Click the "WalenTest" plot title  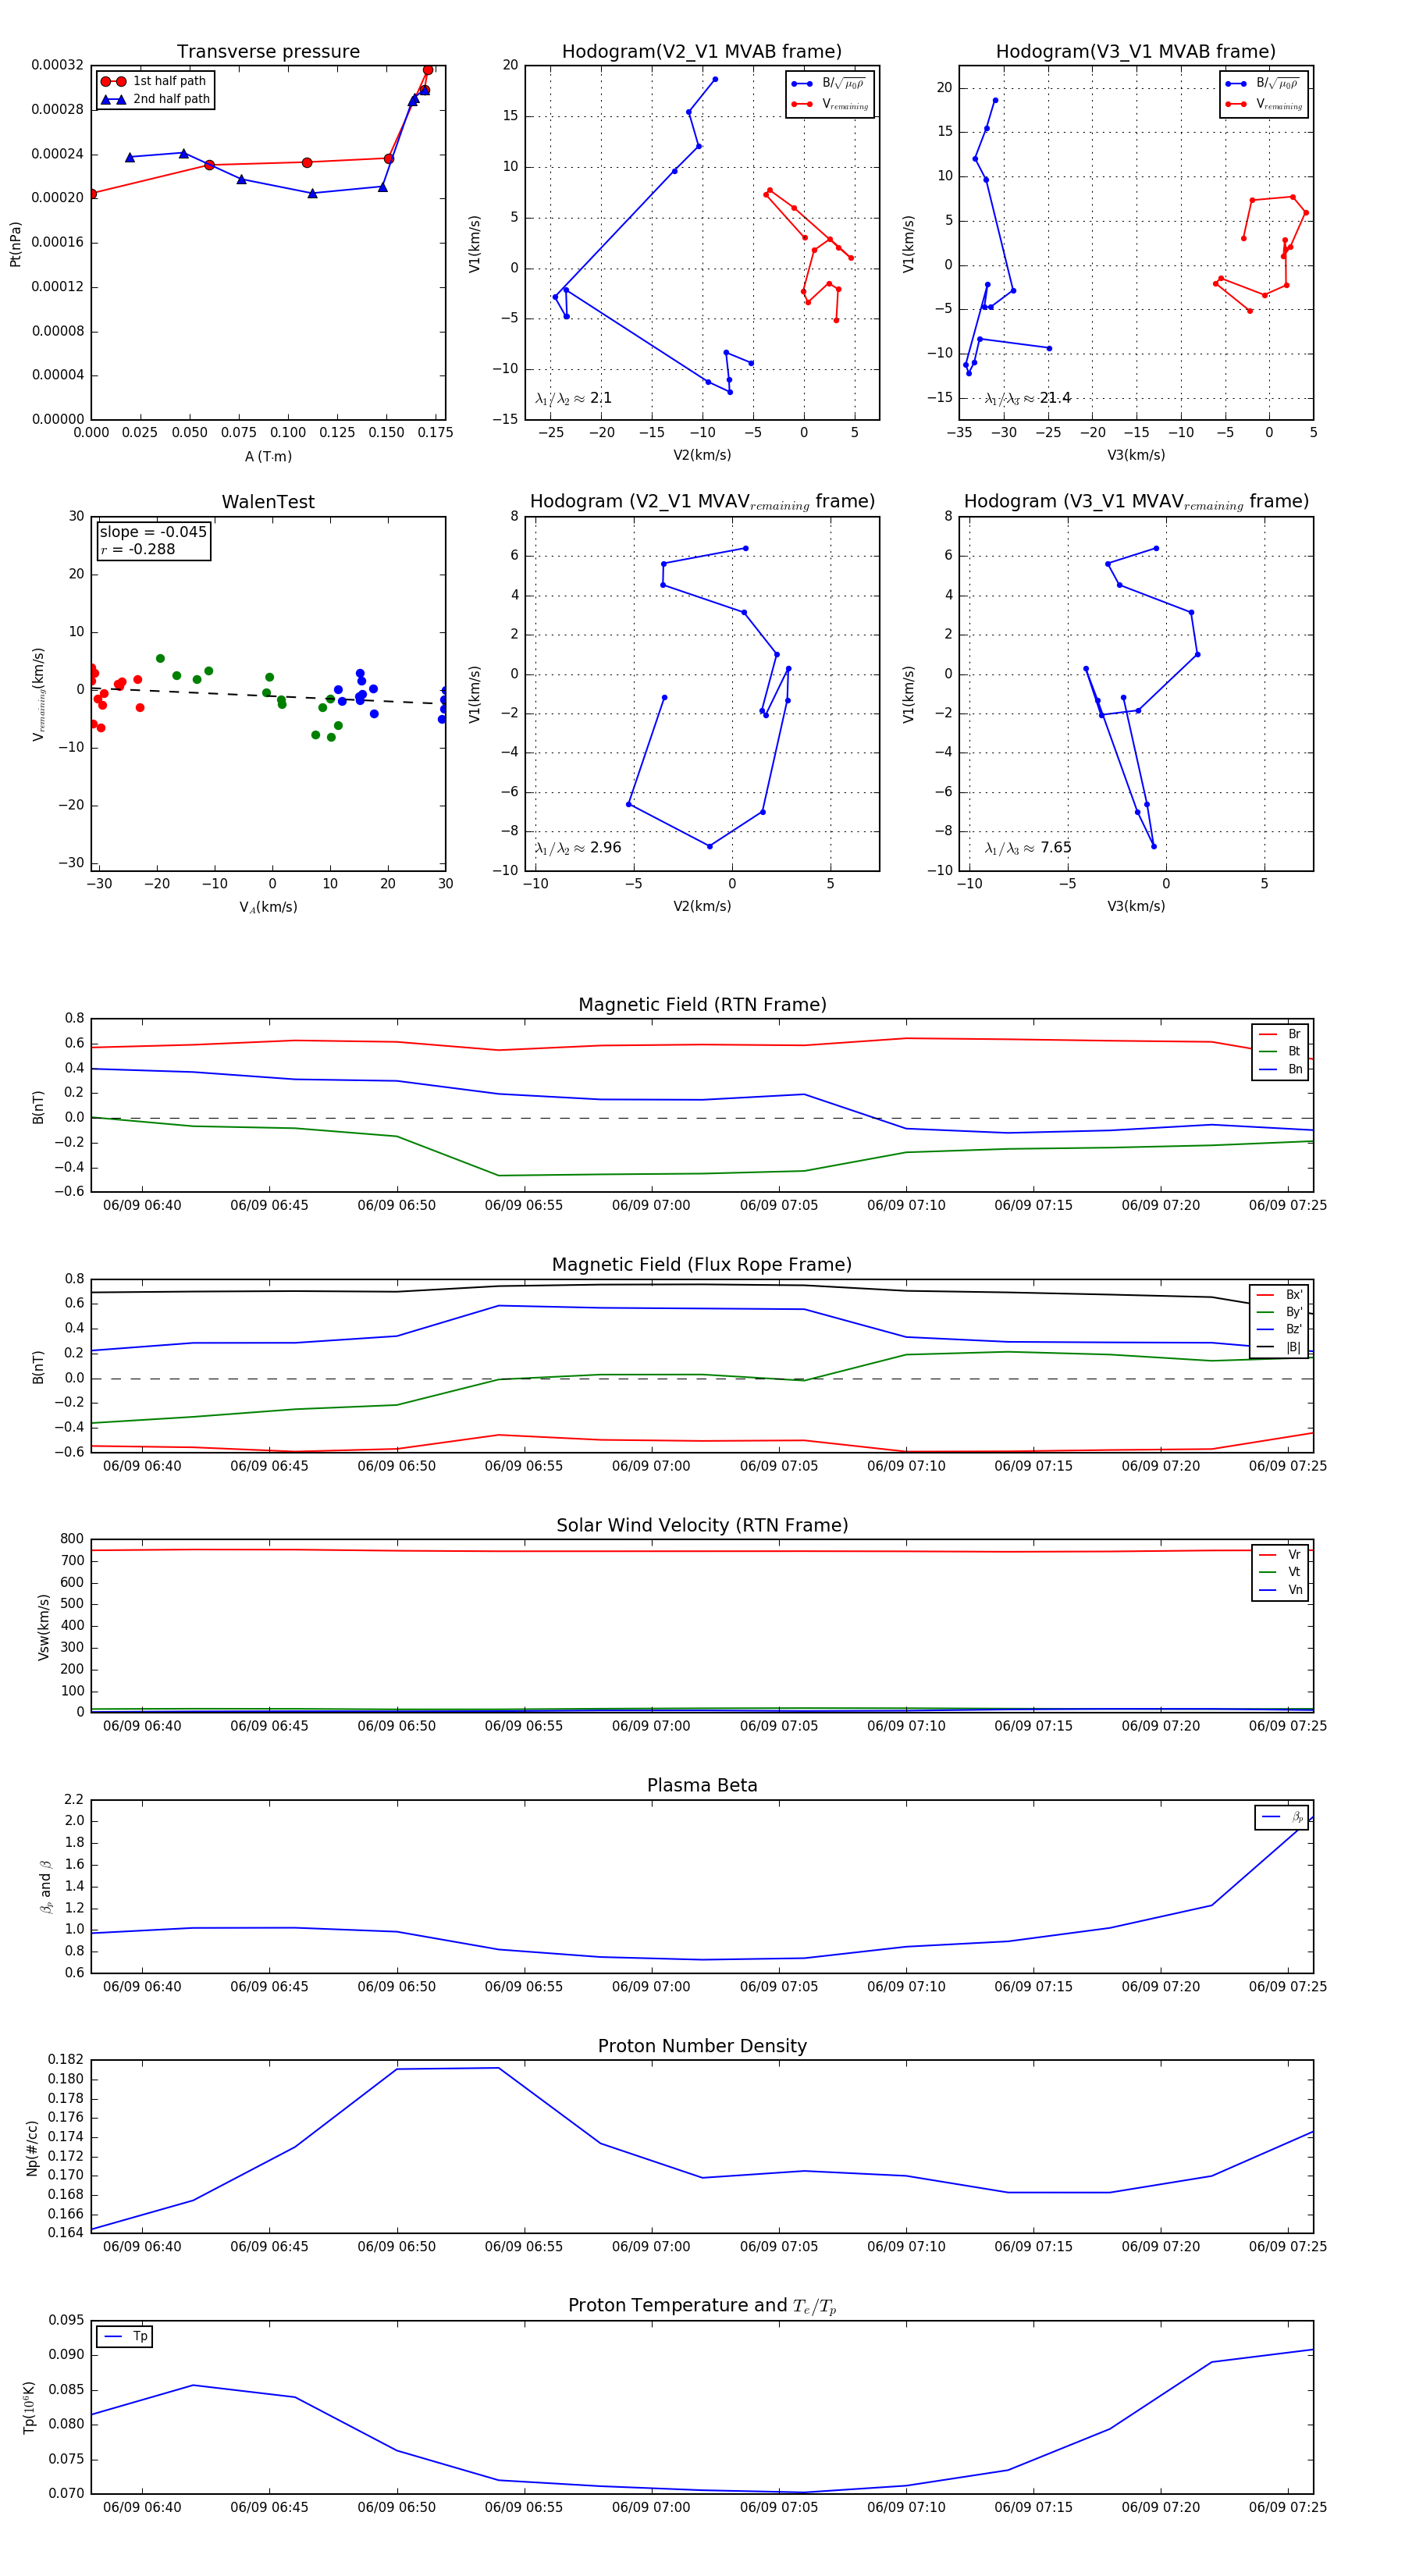point(268,502)
